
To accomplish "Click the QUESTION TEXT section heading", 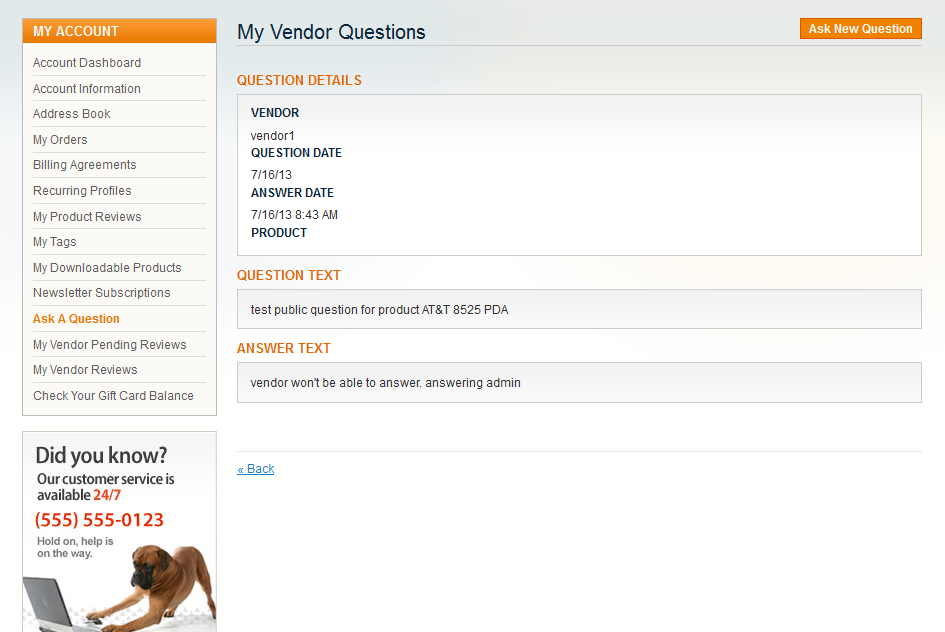I will click(x=289, y=276).
